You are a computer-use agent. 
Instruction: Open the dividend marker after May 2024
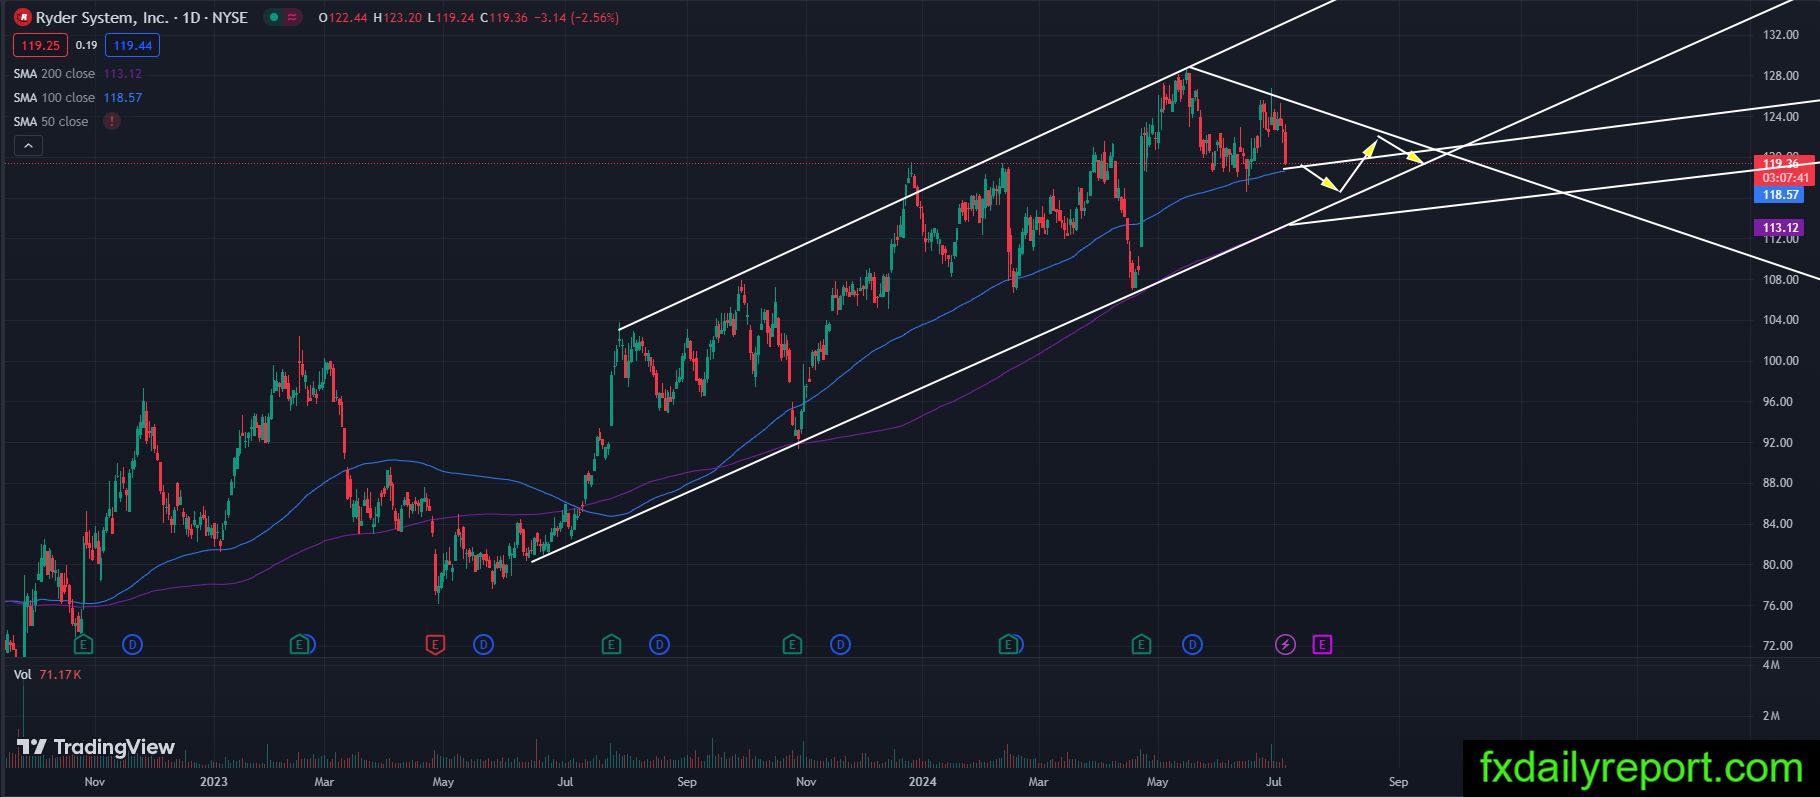(x=1192, y=645)
